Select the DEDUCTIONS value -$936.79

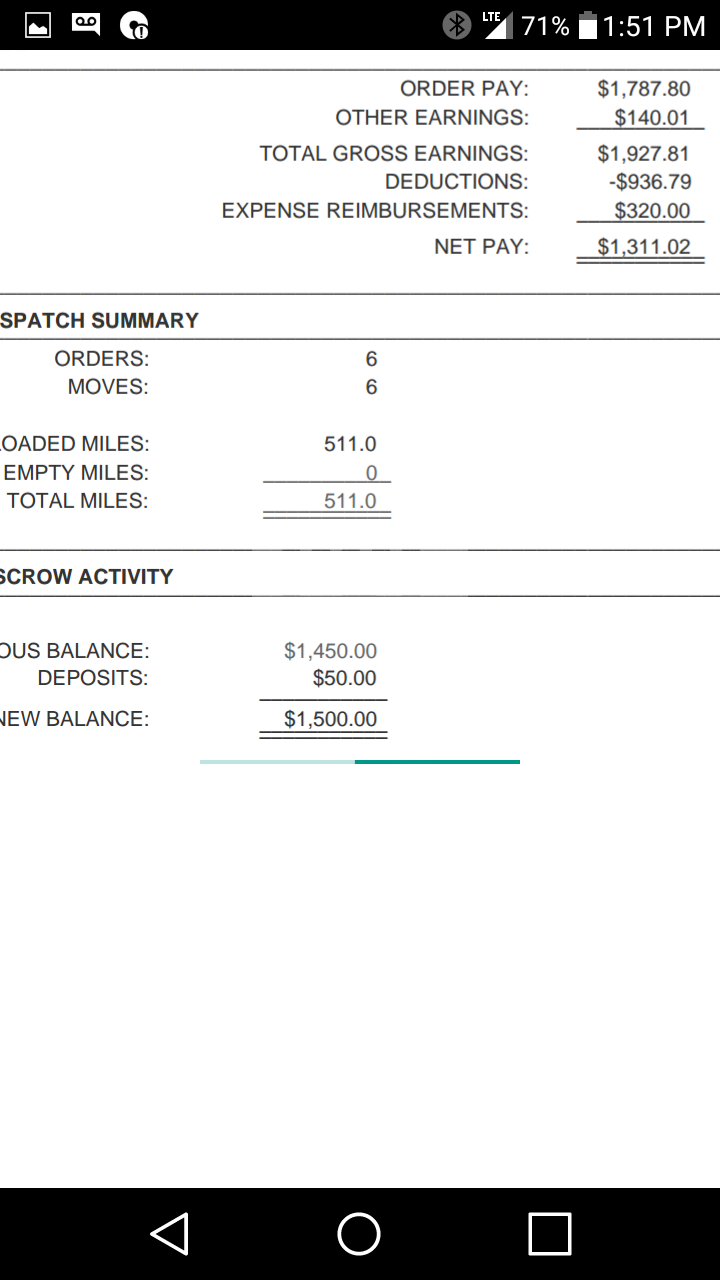pos(649,182)
